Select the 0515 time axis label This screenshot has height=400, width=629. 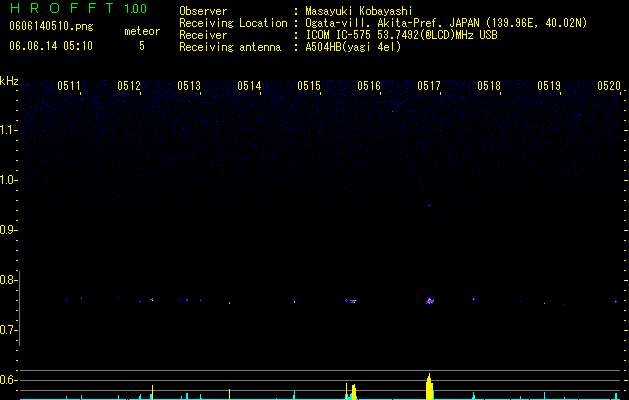[309, 86]
